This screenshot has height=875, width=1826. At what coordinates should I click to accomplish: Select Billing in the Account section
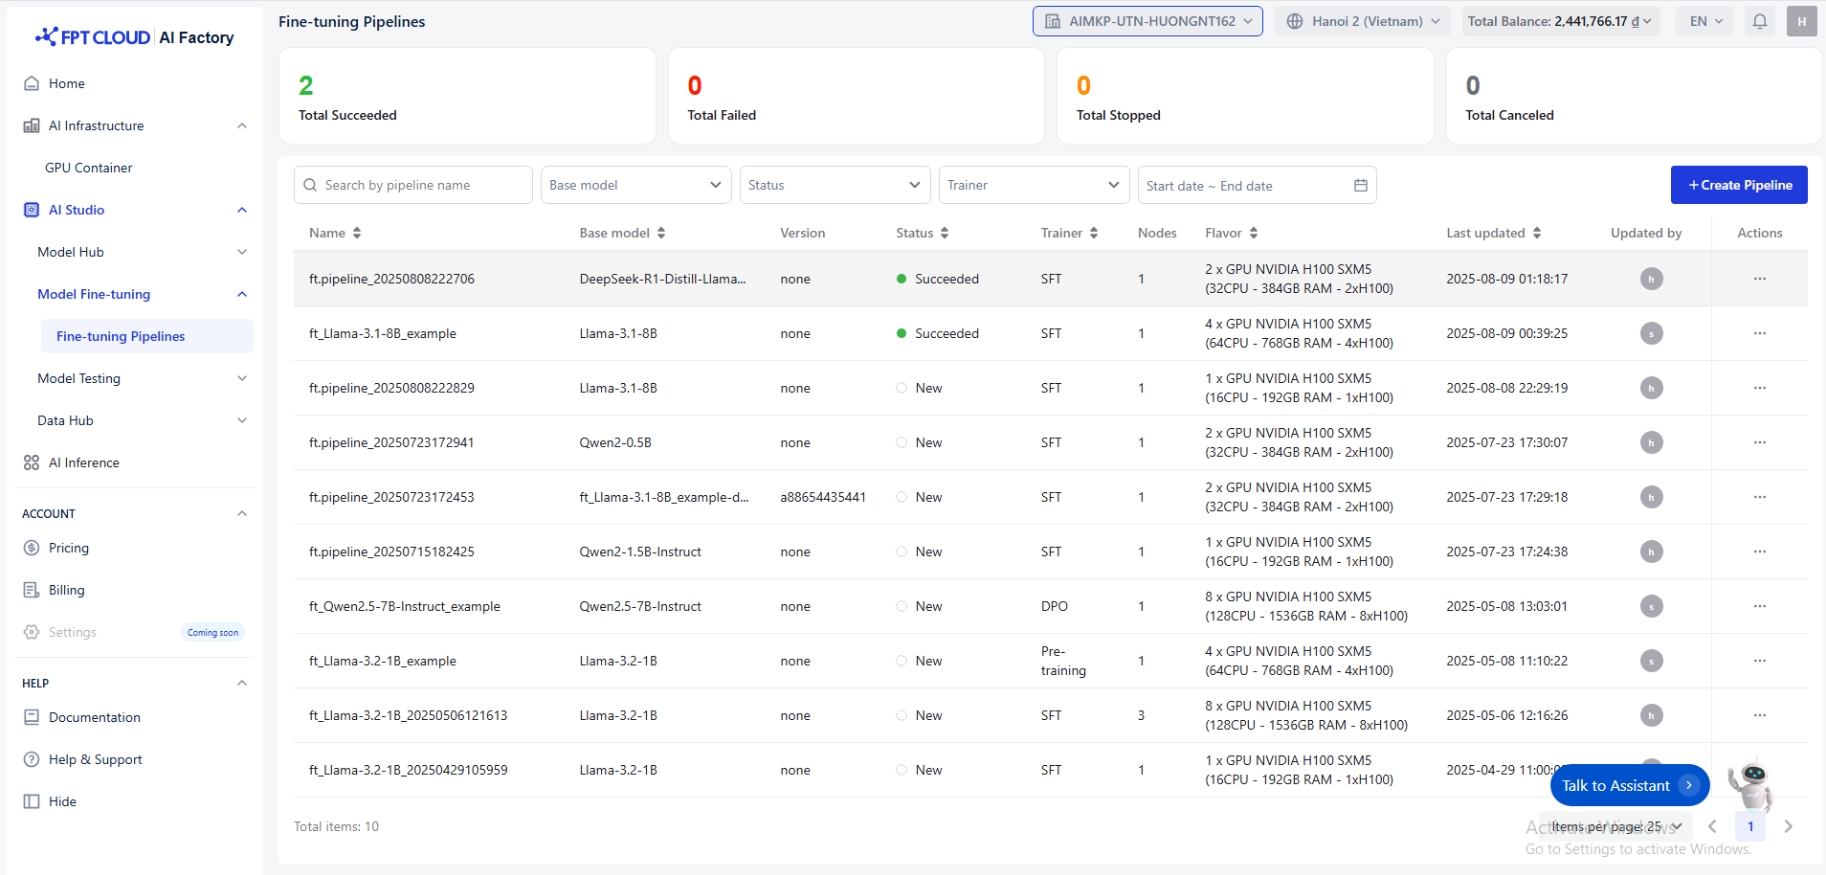[67, 590]
